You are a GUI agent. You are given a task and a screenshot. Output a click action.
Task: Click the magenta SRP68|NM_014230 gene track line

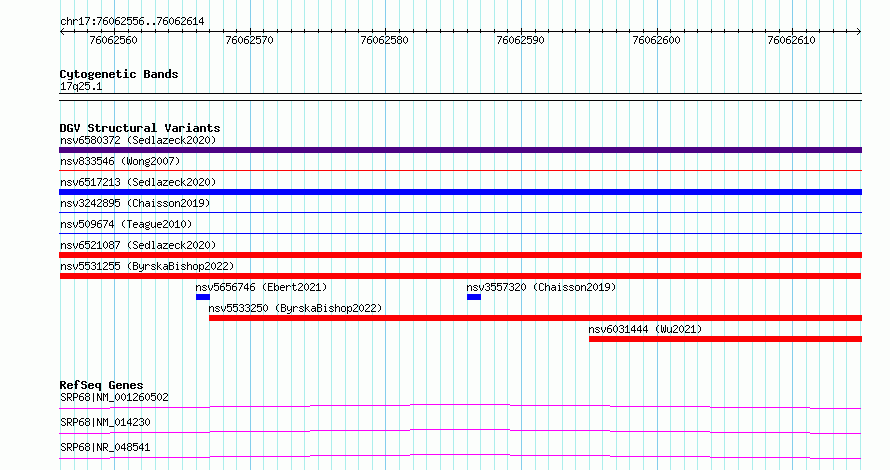(460, 431)
